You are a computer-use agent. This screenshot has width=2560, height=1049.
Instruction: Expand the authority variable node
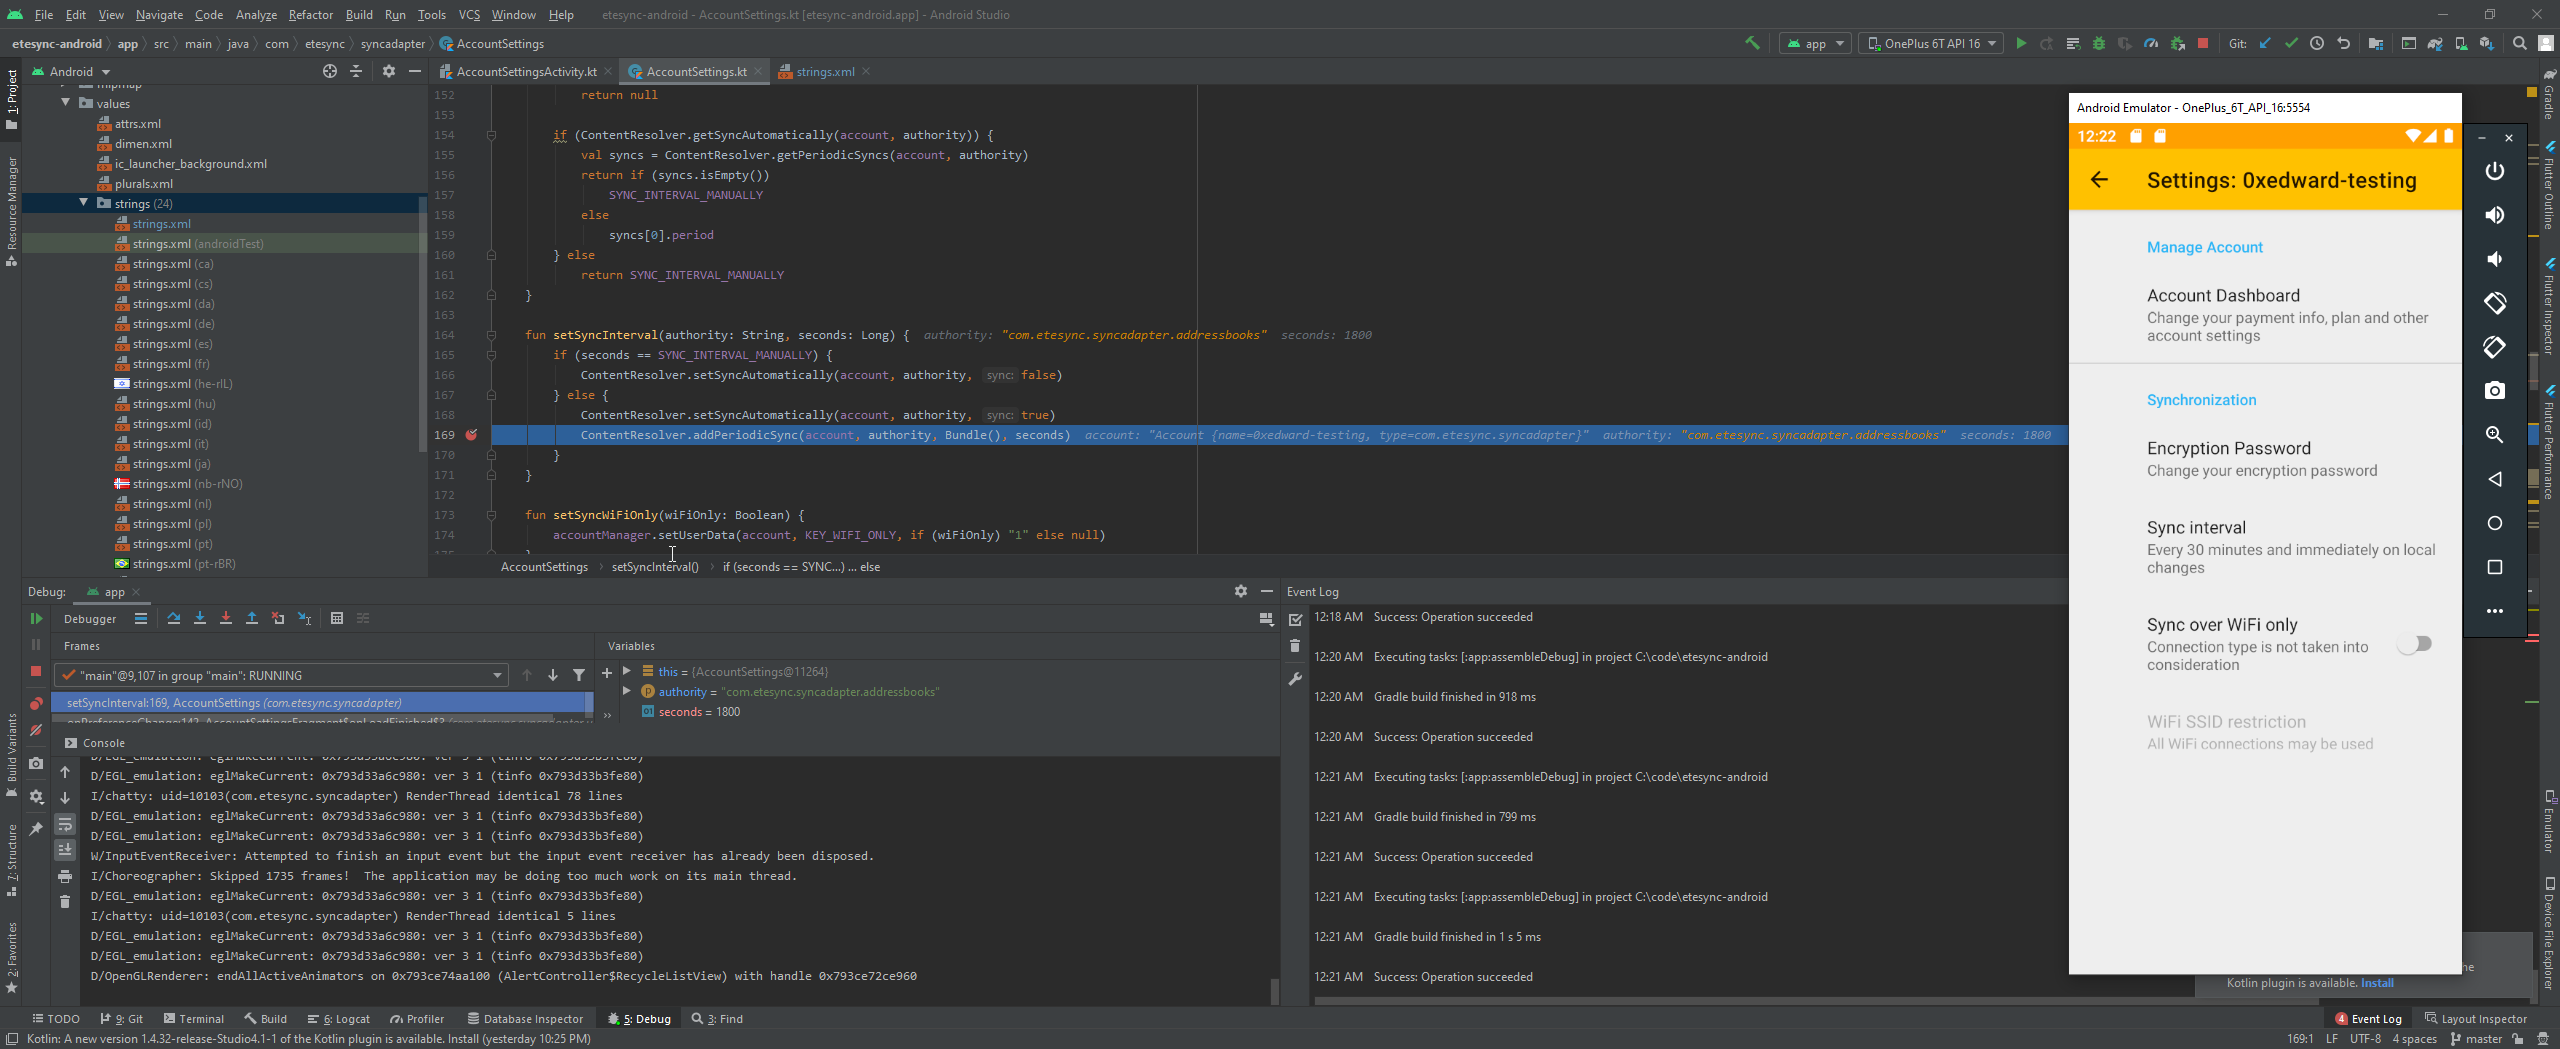627,691
